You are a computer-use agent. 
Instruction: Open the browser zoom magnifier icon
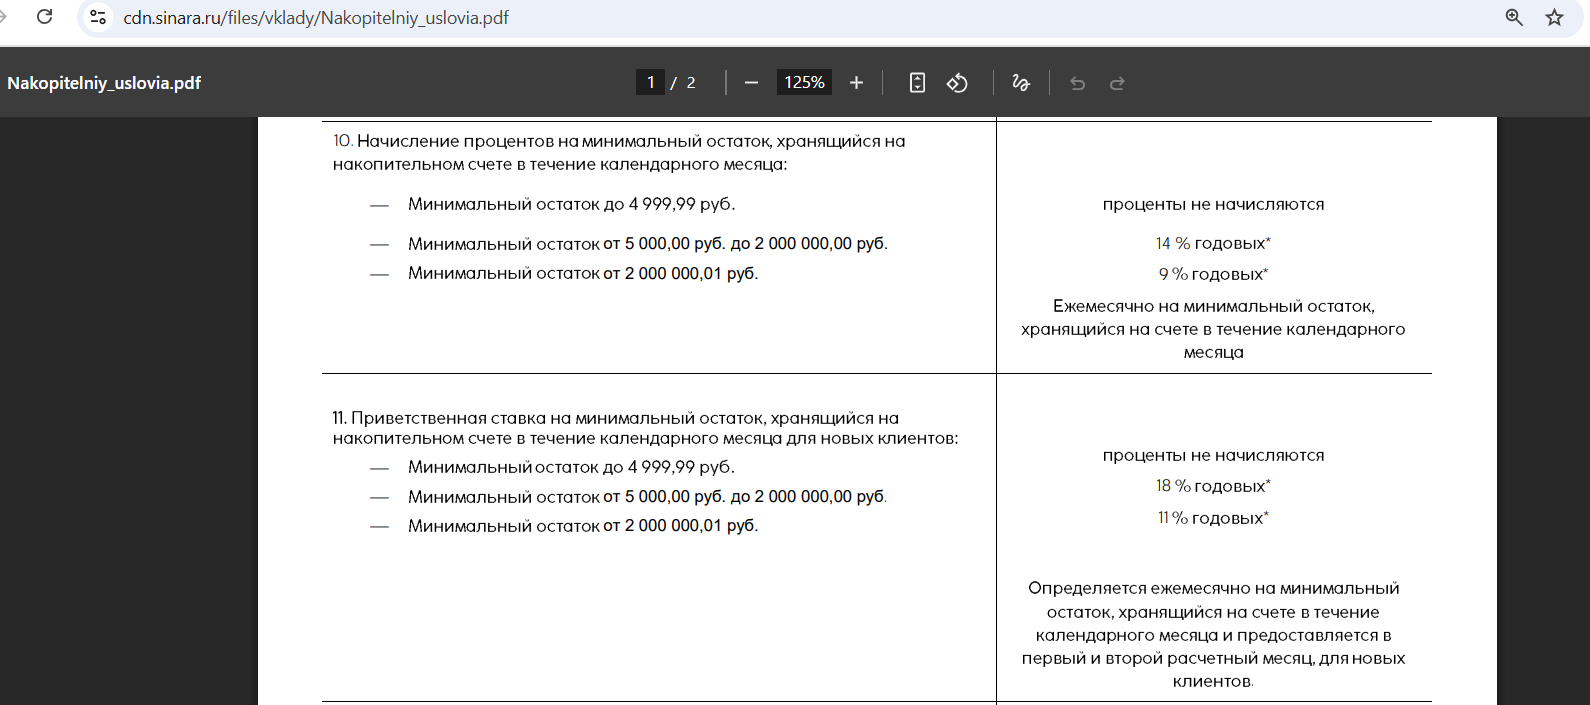pos(1514,17)
